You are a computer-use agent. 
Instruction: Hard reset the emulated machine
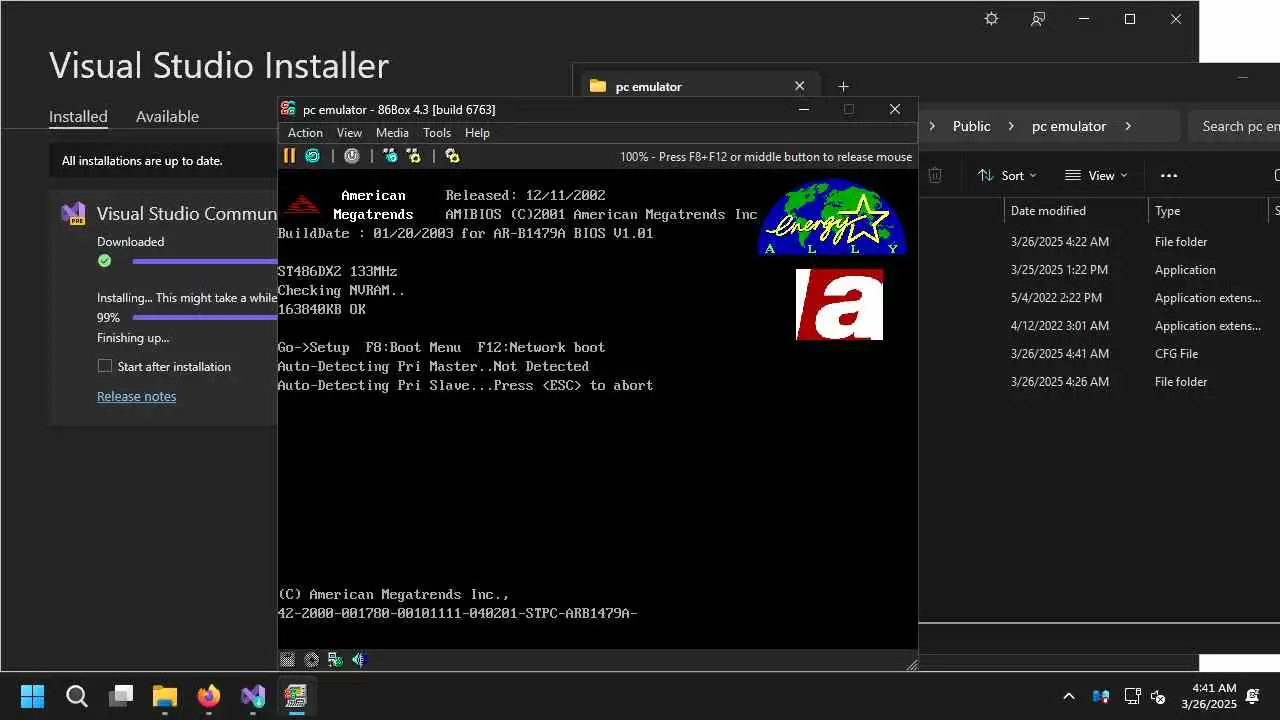point(312,156)
